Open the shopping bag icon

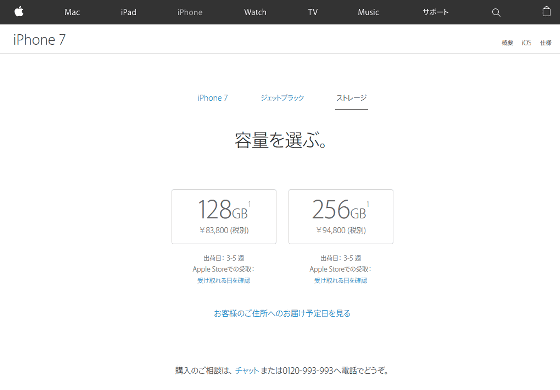pos(546,11)
